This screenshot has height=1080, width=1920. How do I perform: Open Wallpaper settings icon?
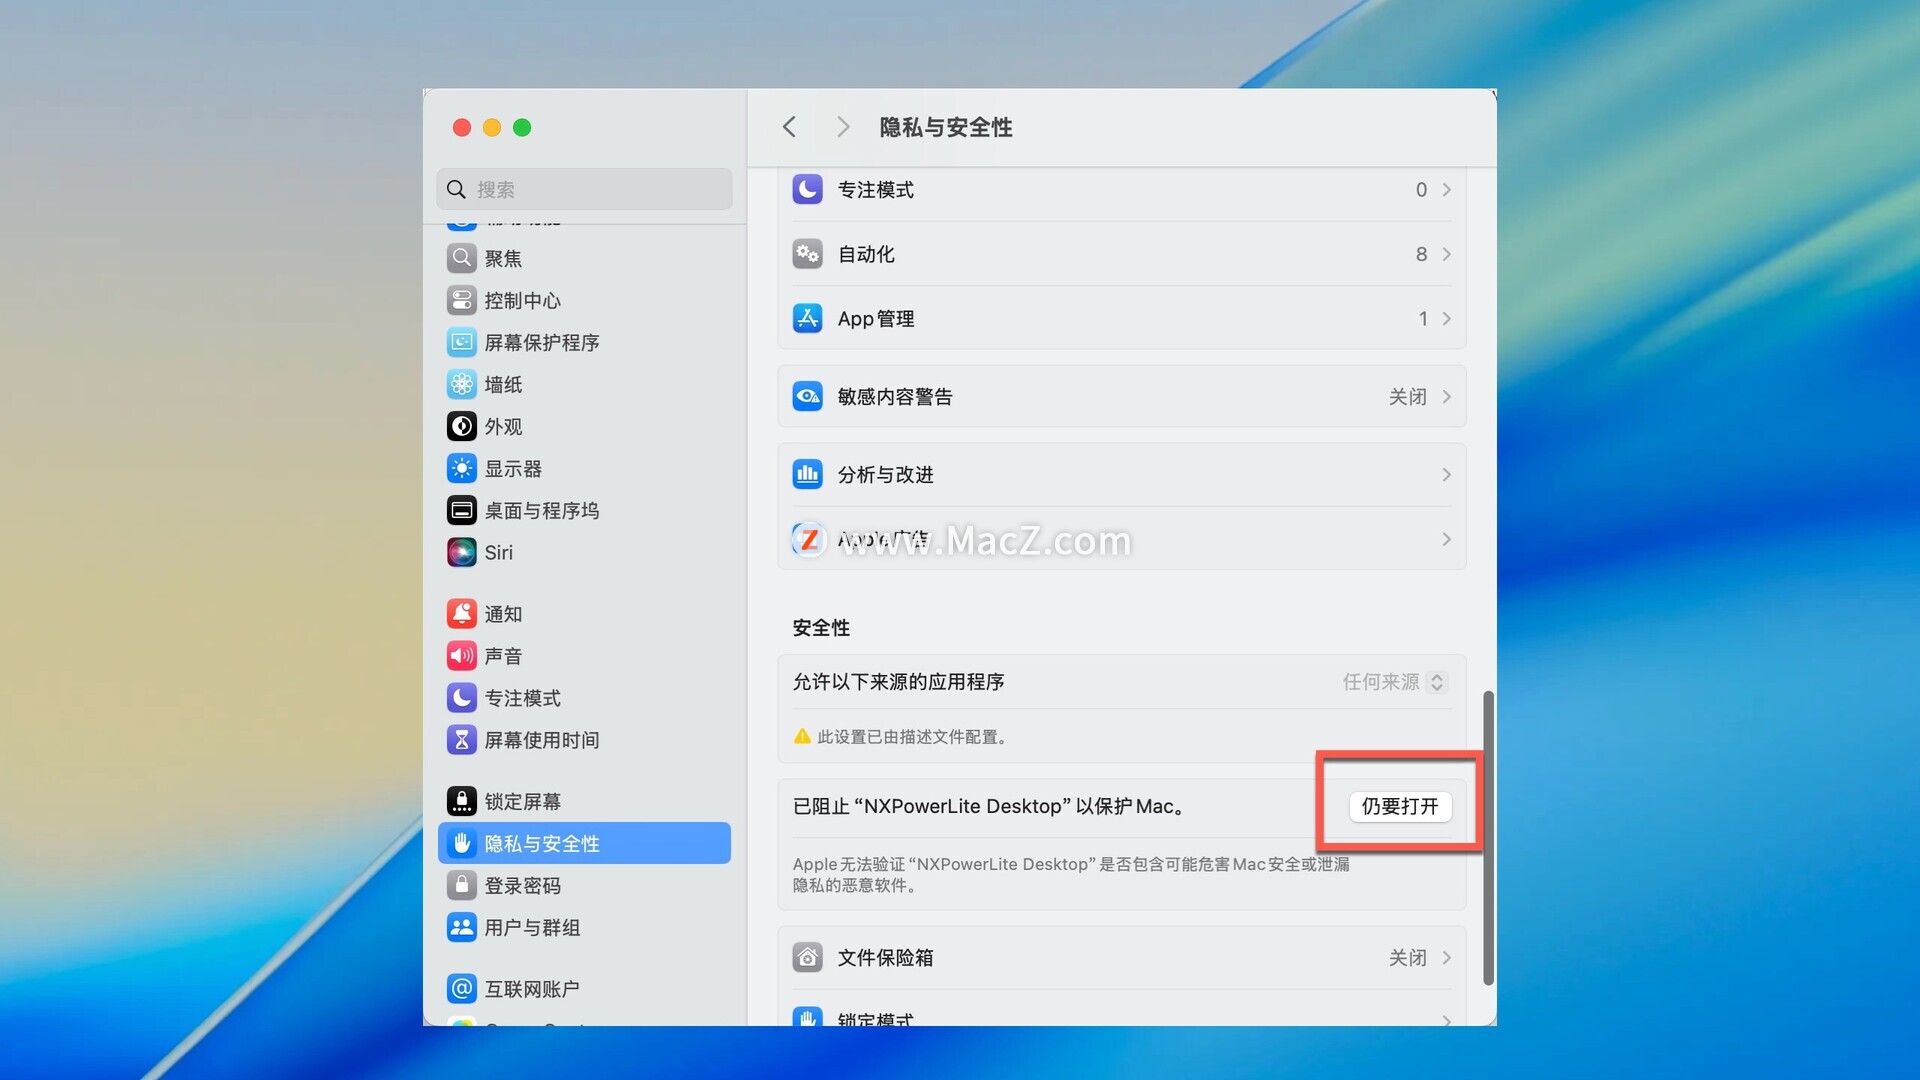click(x=461, y=384)
